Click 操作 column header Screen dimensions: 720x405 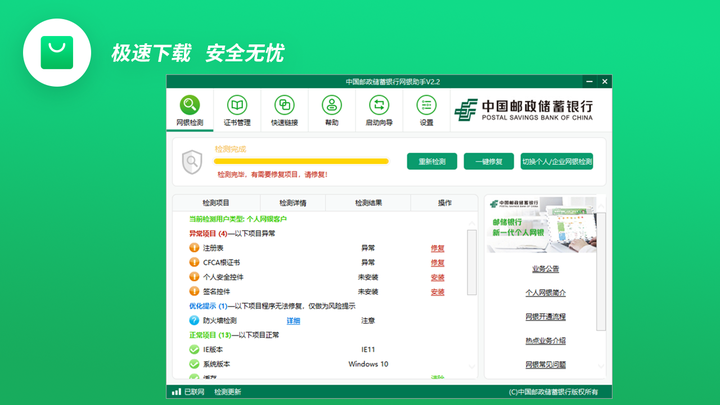click(x=444, y=202)
